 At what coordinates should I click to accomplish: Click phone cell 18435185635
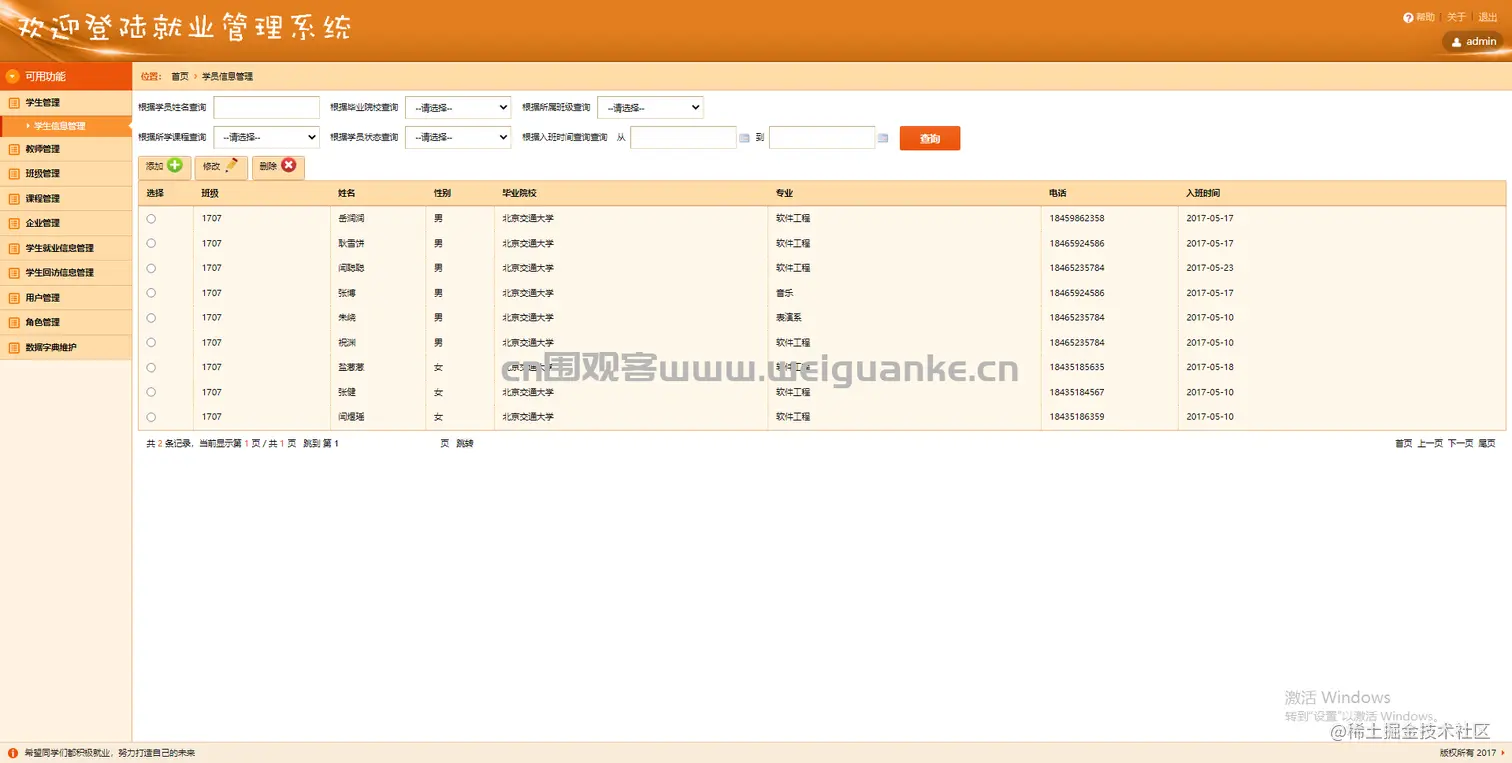[1077, 367]
